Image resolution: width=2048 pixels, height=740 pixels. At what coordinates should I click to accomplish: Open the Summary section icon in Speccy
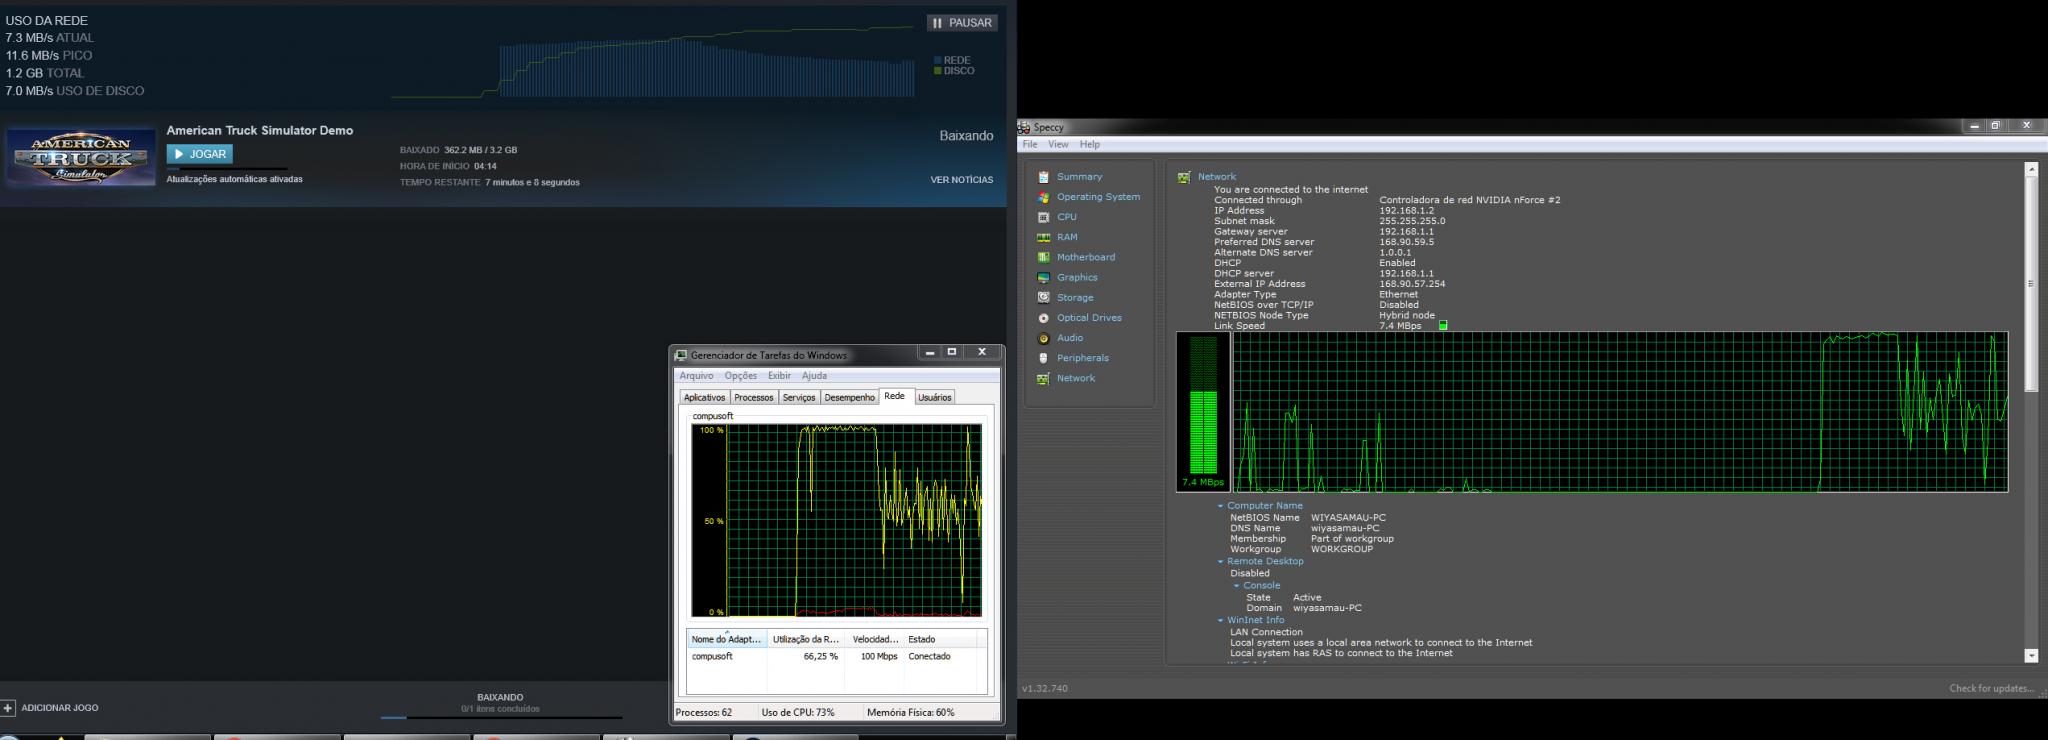[x=1043, y=177]
